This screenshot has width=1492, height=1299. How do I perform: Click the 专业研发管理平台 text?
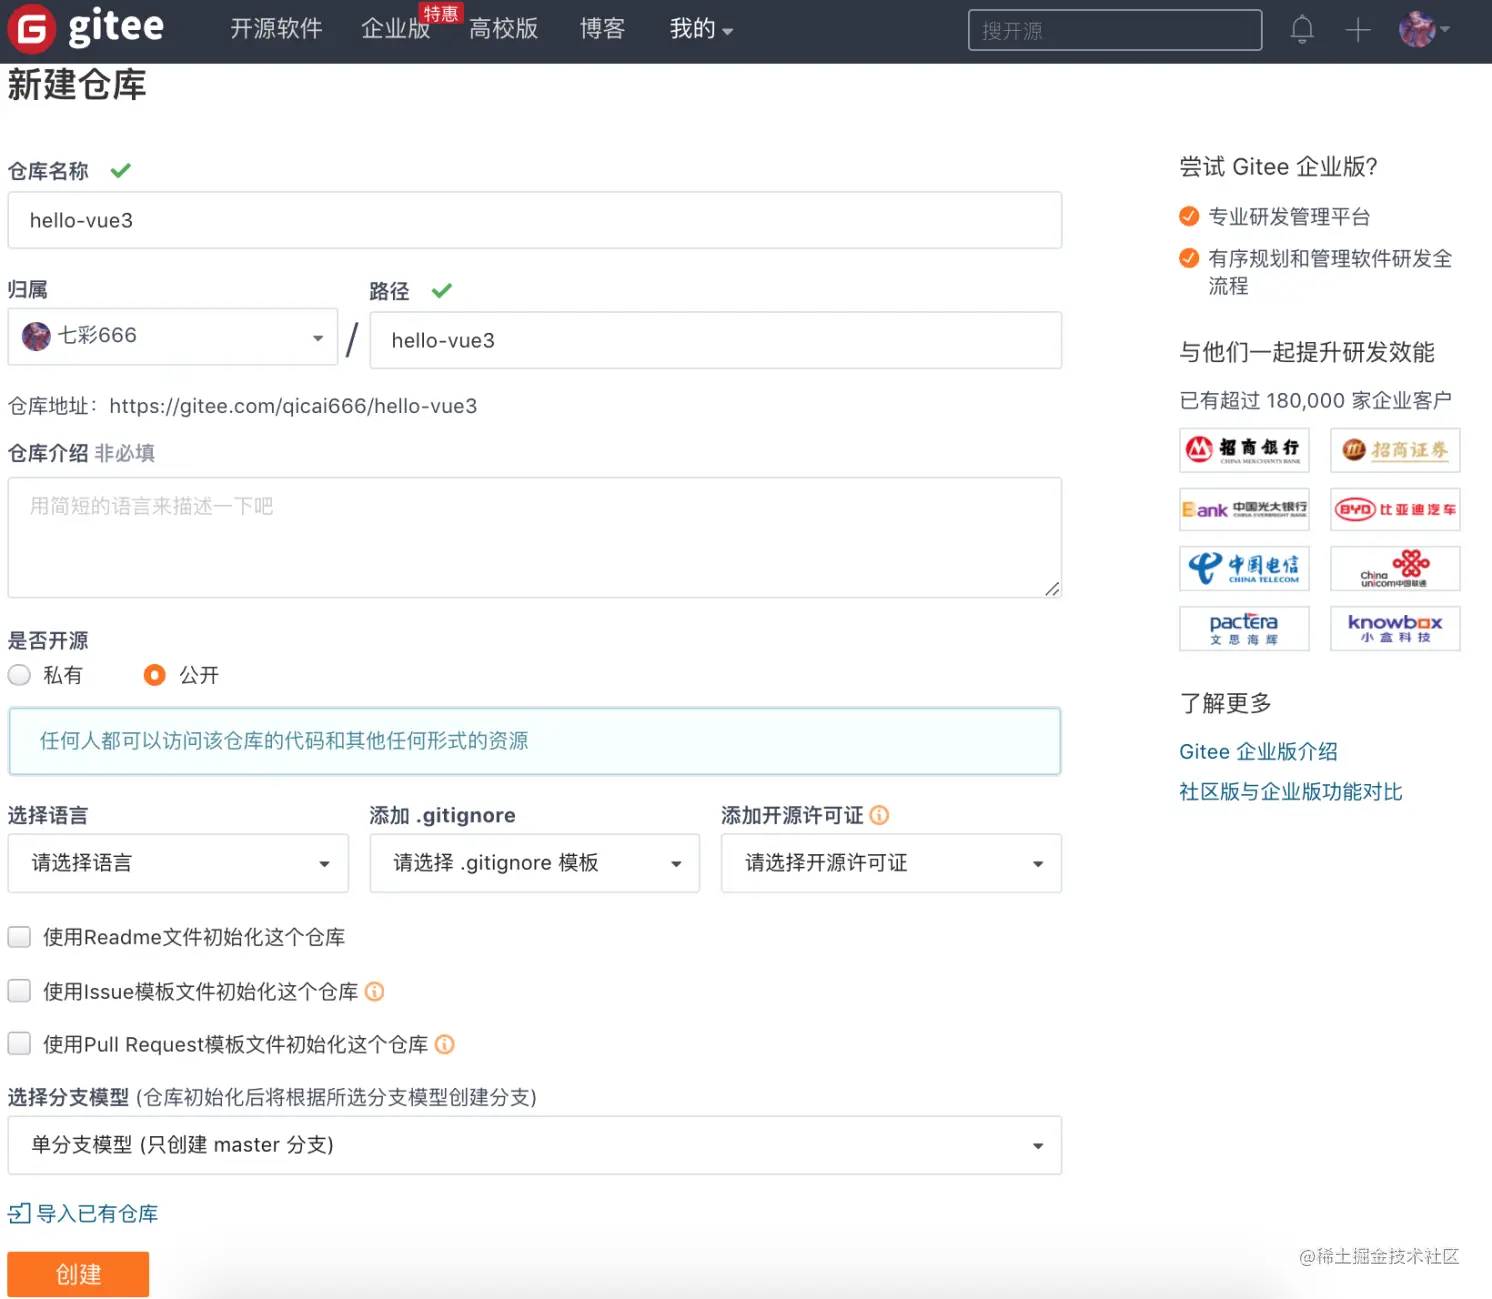tap(1289, 217)
